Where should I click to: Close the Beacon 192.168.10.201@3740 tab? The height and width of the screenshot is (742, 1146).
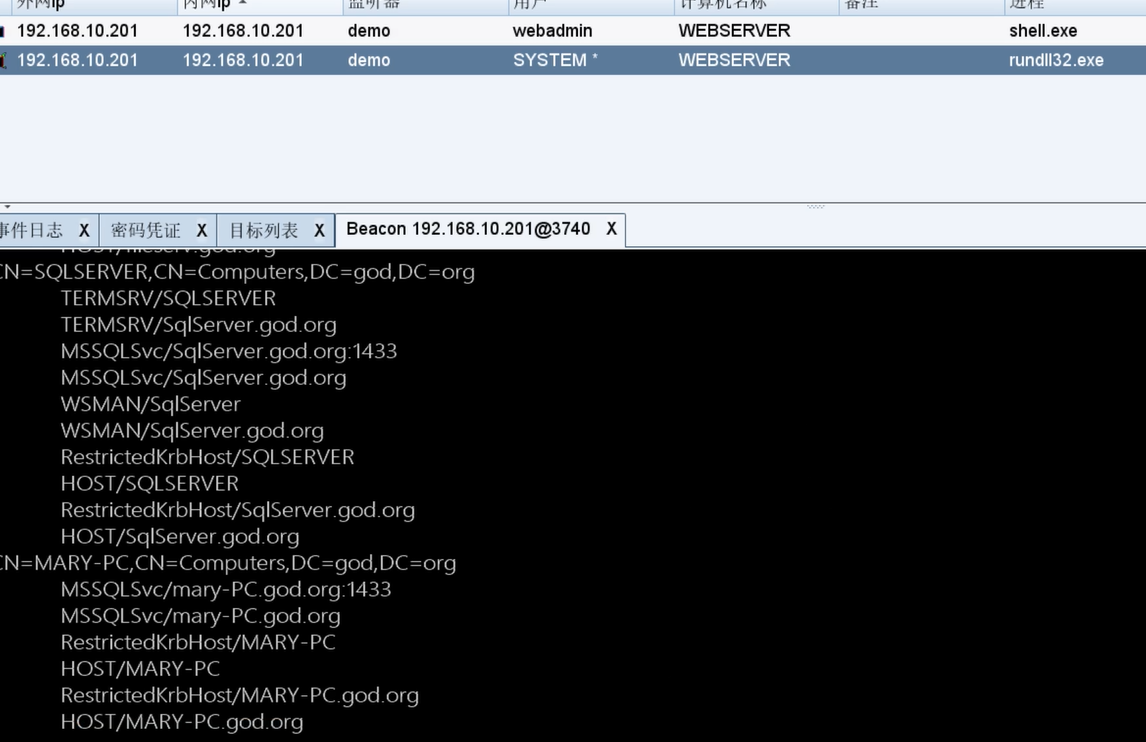(x=611, y=229)
